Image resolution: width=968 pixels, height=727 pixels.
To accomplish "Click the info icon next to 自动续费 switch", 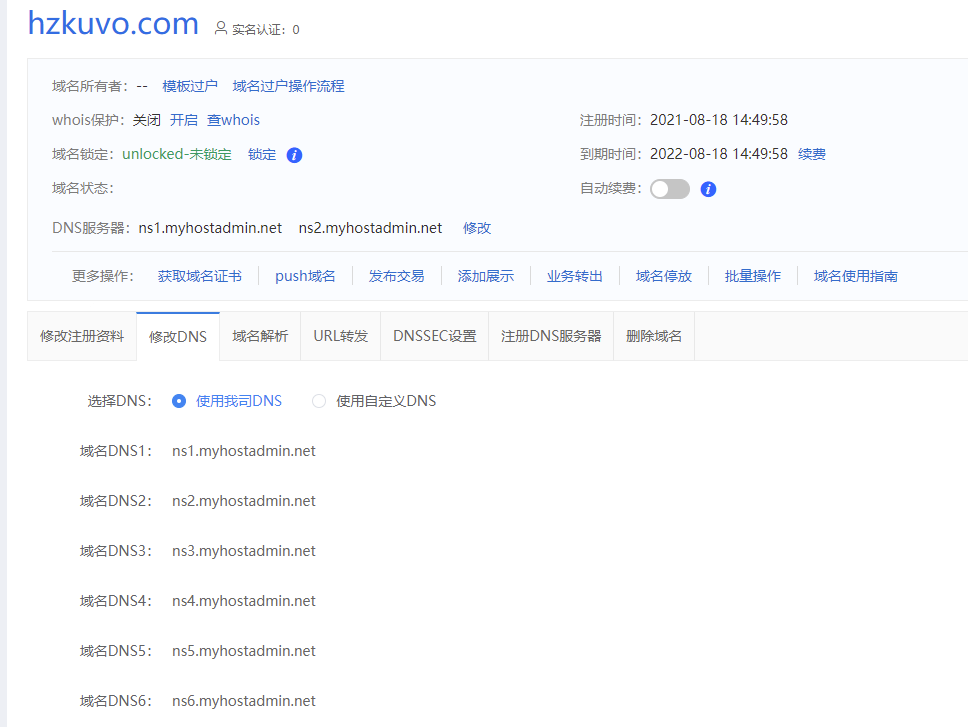I will click(x=708, y=189).
